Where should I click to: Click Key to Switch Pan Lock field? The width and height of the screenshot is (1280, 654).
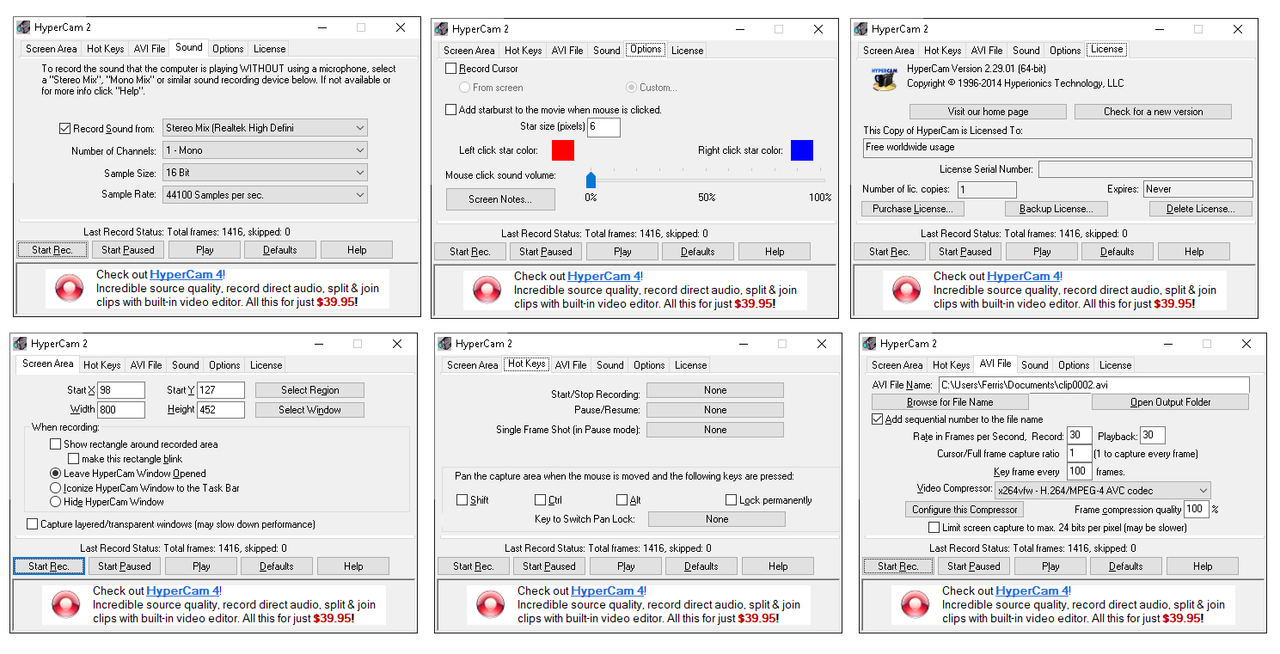click(x=717, y=519)
